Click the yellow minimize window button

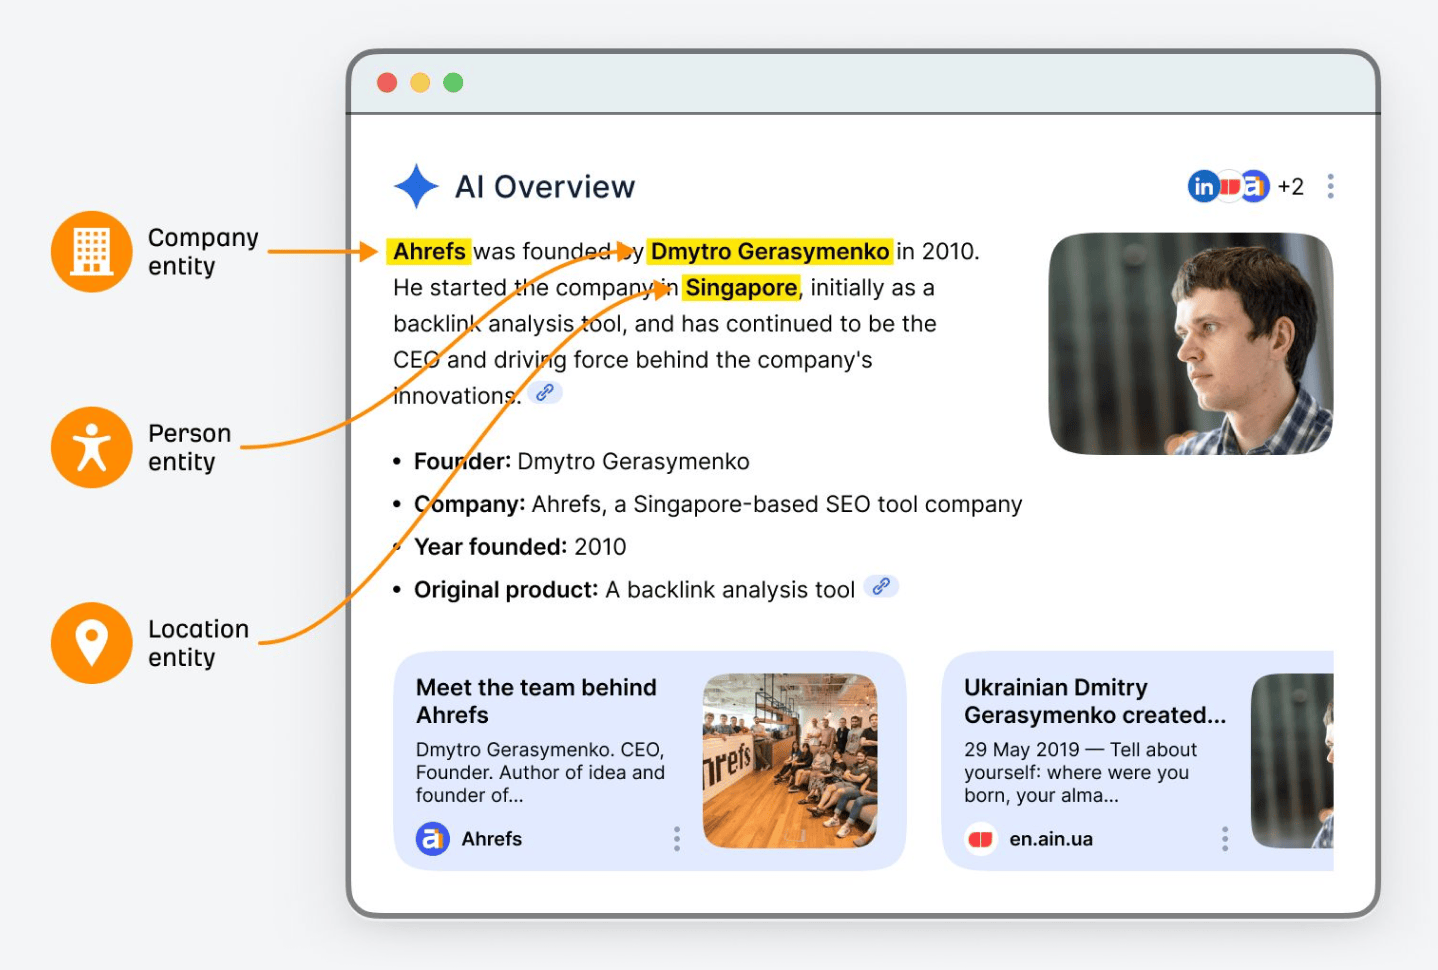click(420, 83)
